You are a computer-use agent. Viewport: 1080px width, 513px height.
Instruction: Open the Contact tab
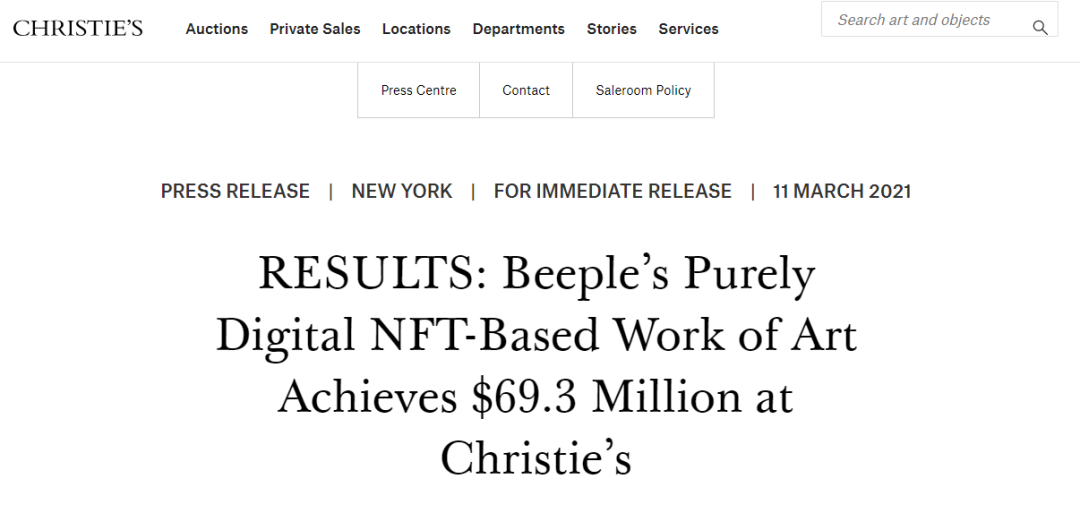[x=526, y=90]
